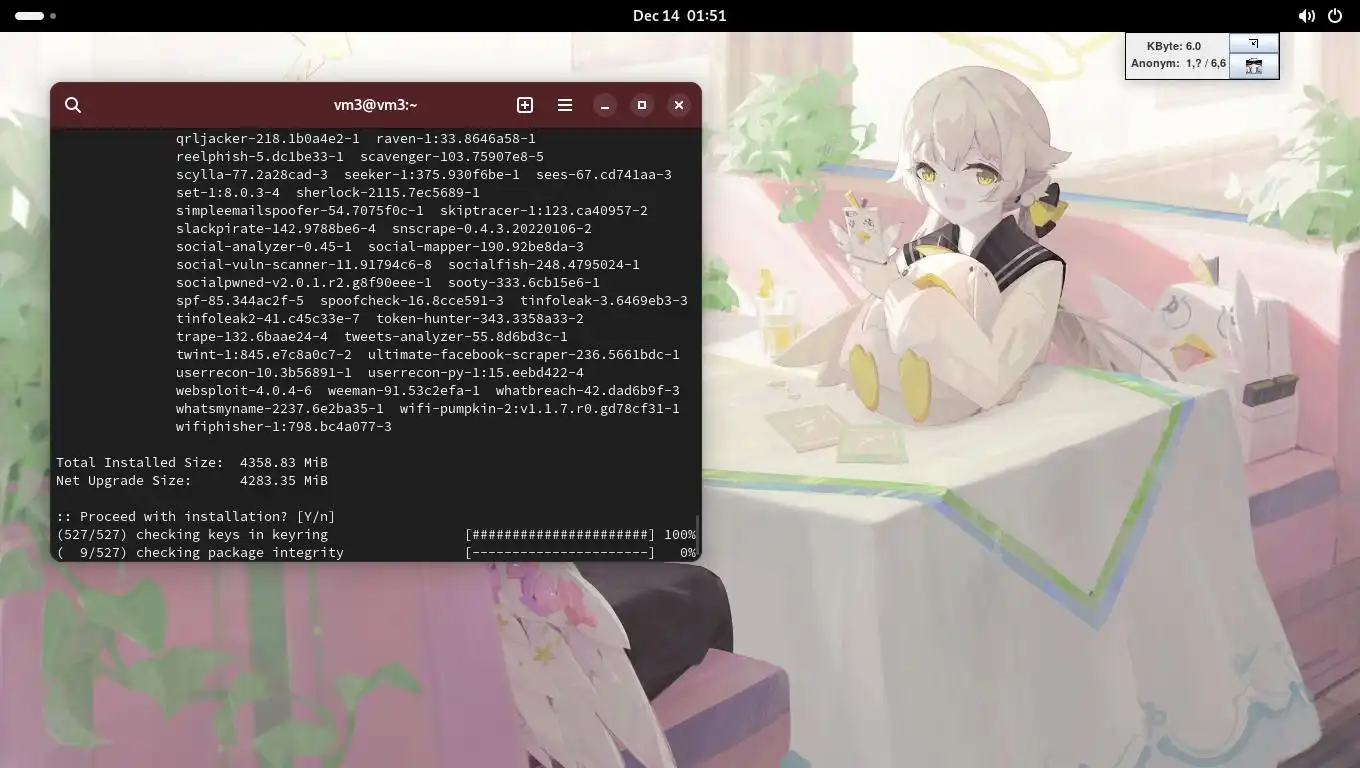Click package trape-132.6baae24-4
Image resolution: width=1360 pixels, height=768 pixels.
tap(252, 337)
